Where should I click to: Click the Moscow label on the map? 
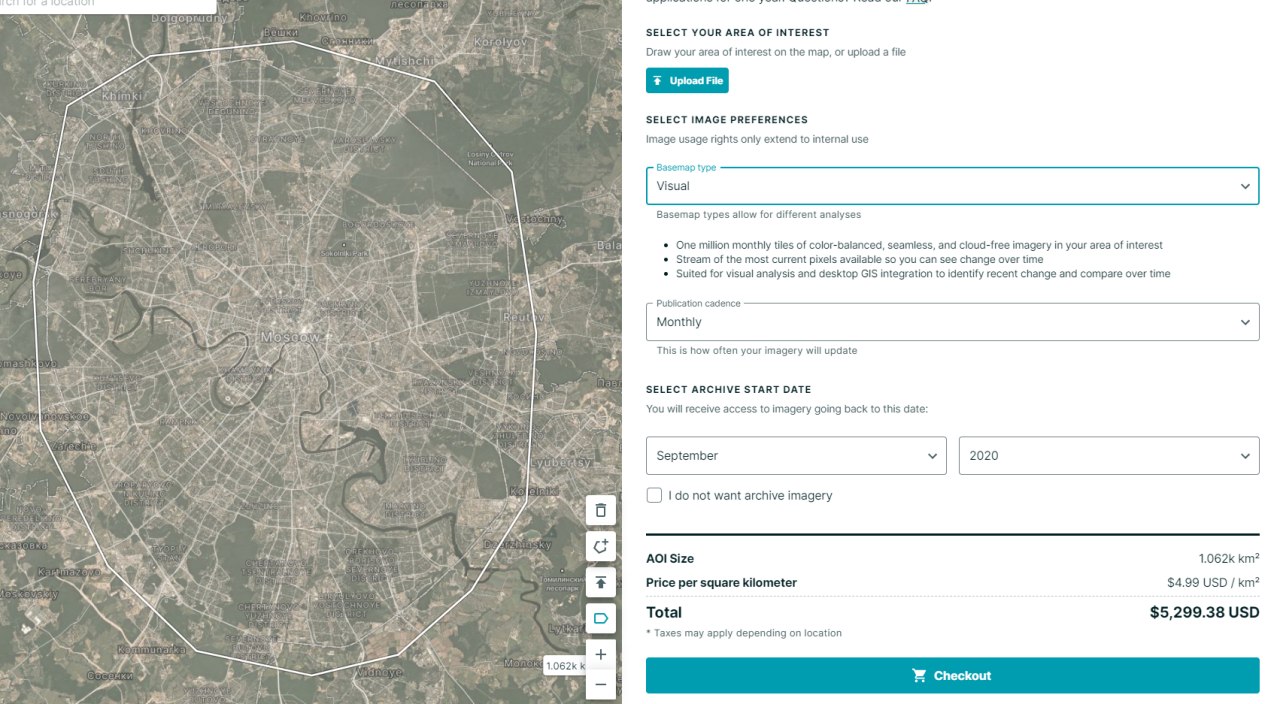pos(290,337)
